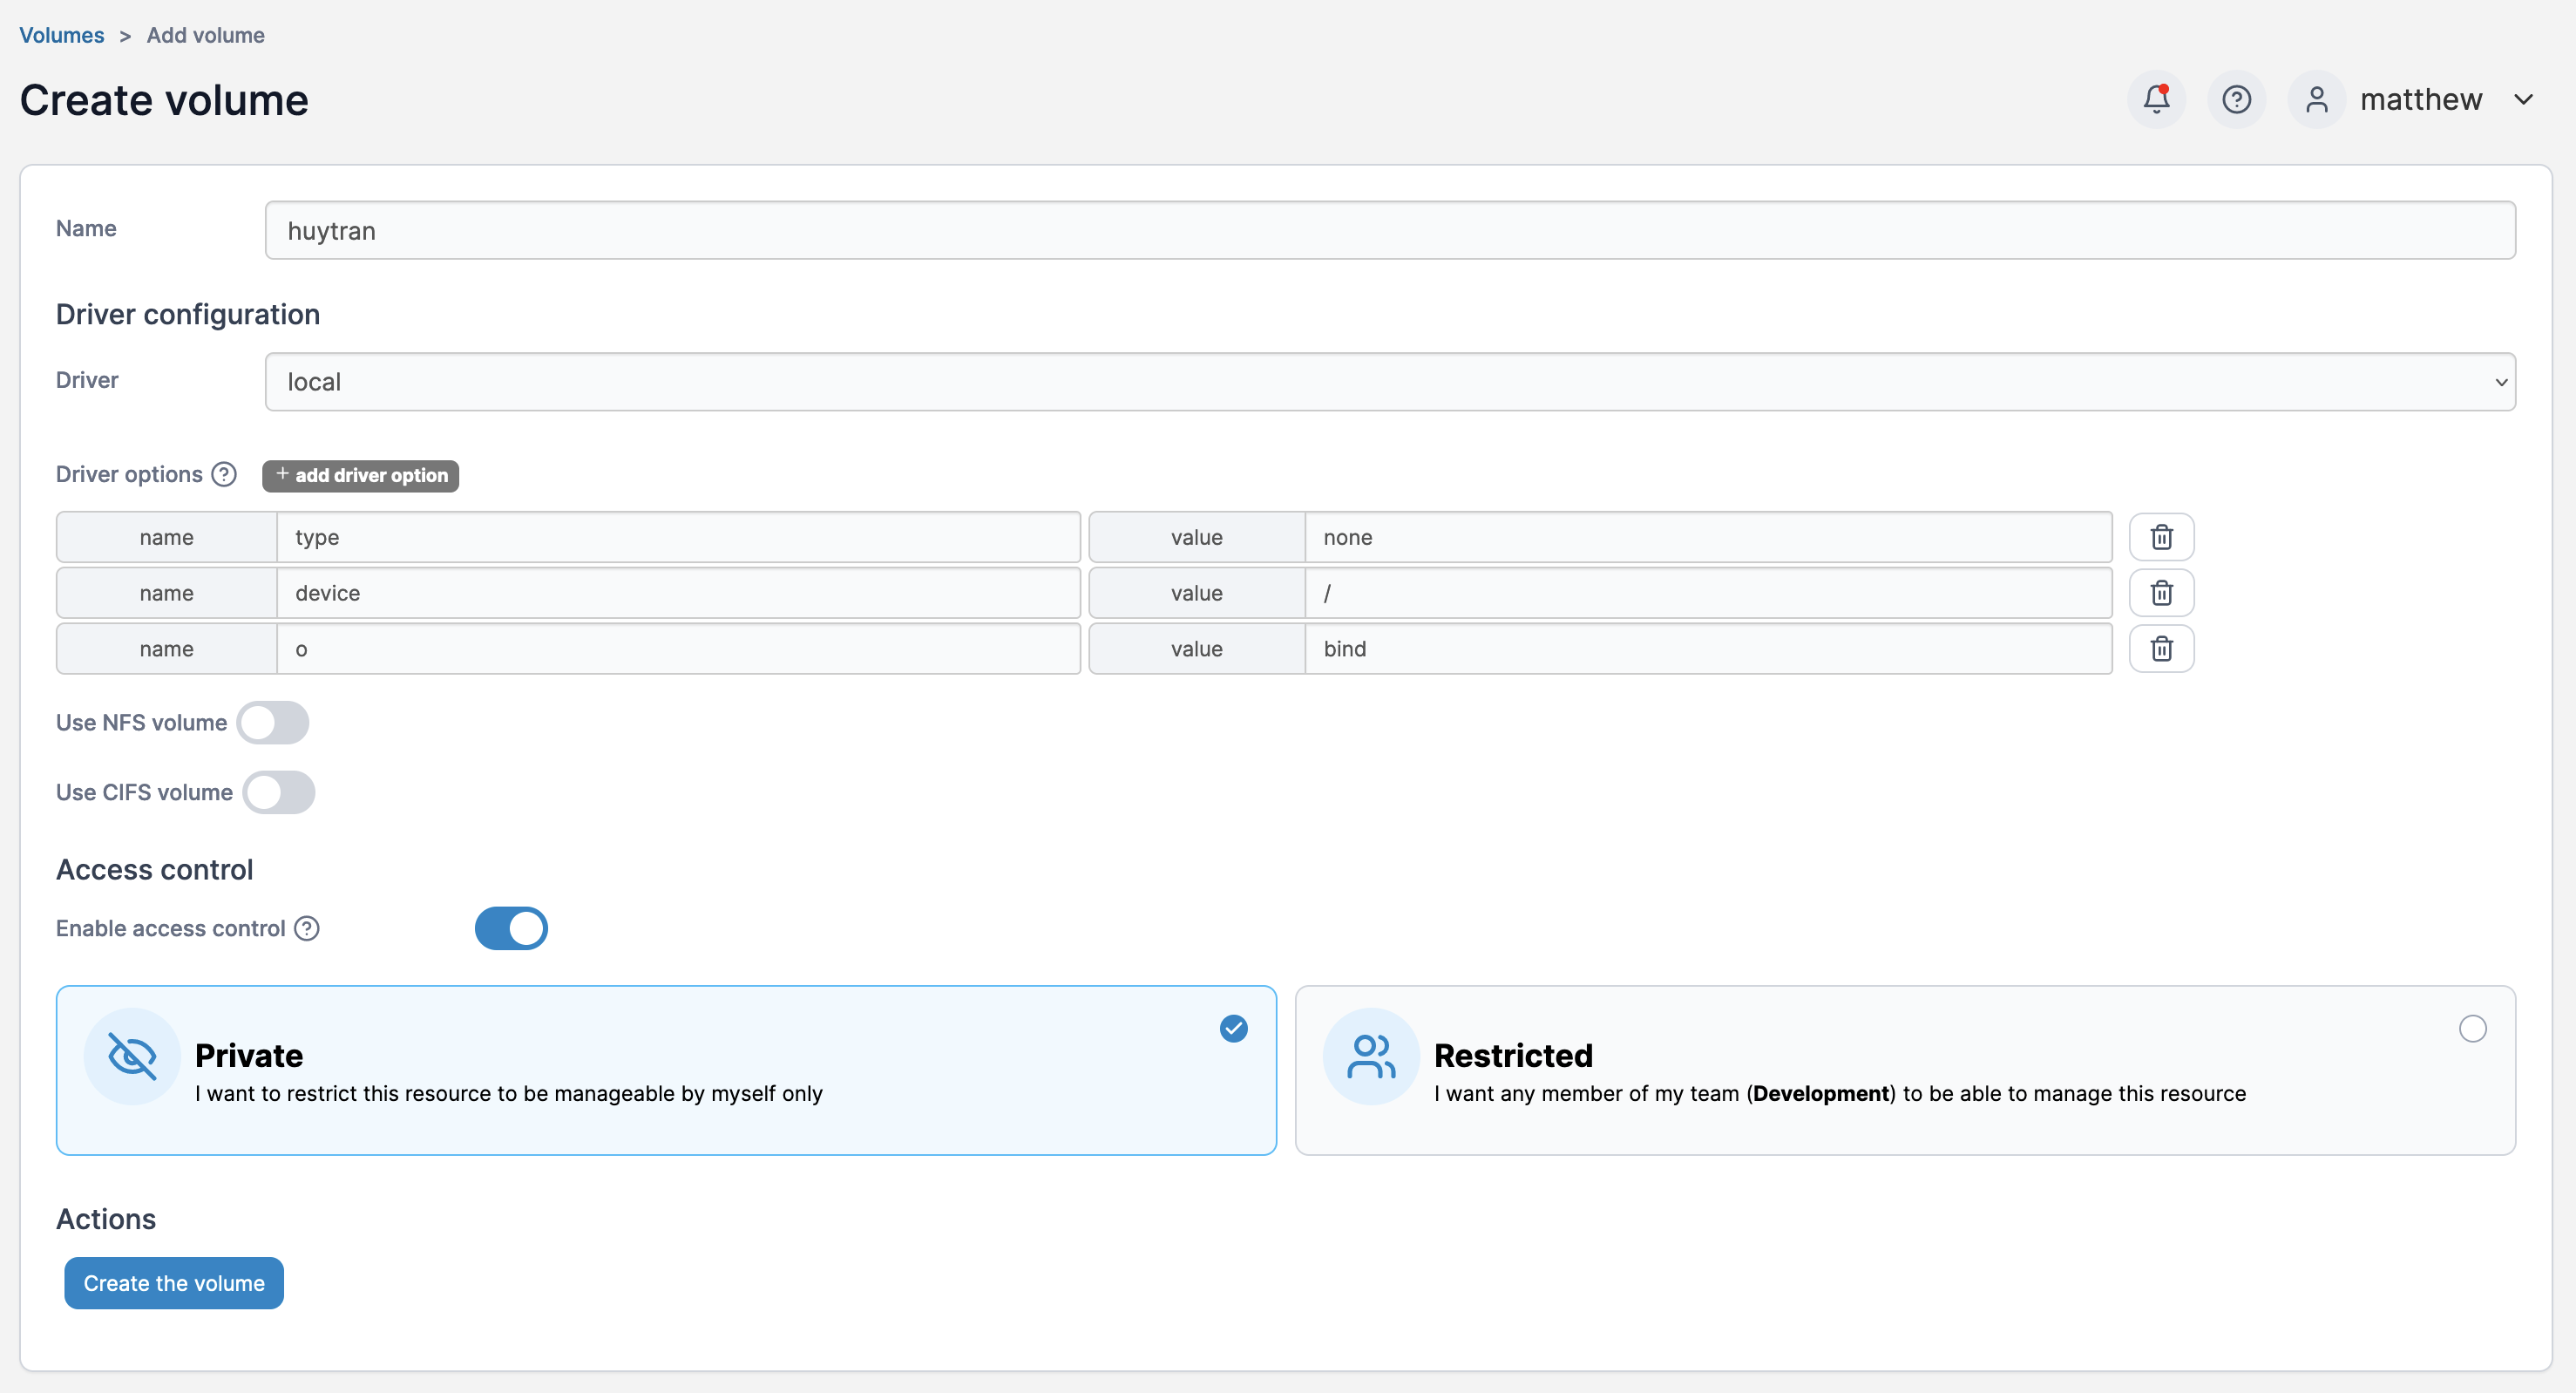Image resolution: width=2576 pixels, height=1393 pixels.
Task: Enable the Use NFS volume toggle
Action: tap(273, 722)
